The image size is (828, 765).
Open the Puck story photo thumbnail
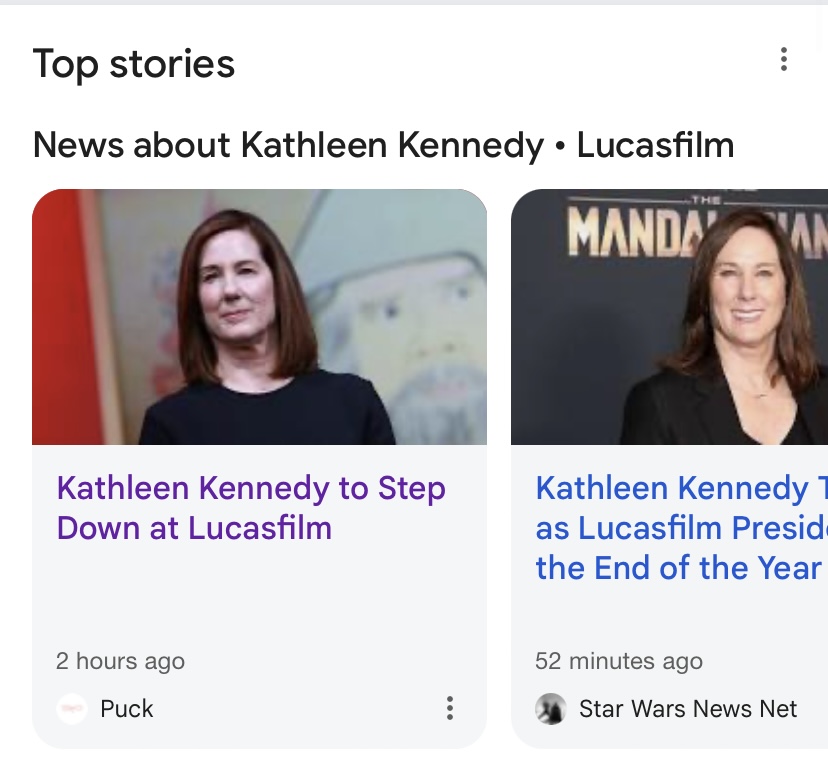tap(260, 317)
